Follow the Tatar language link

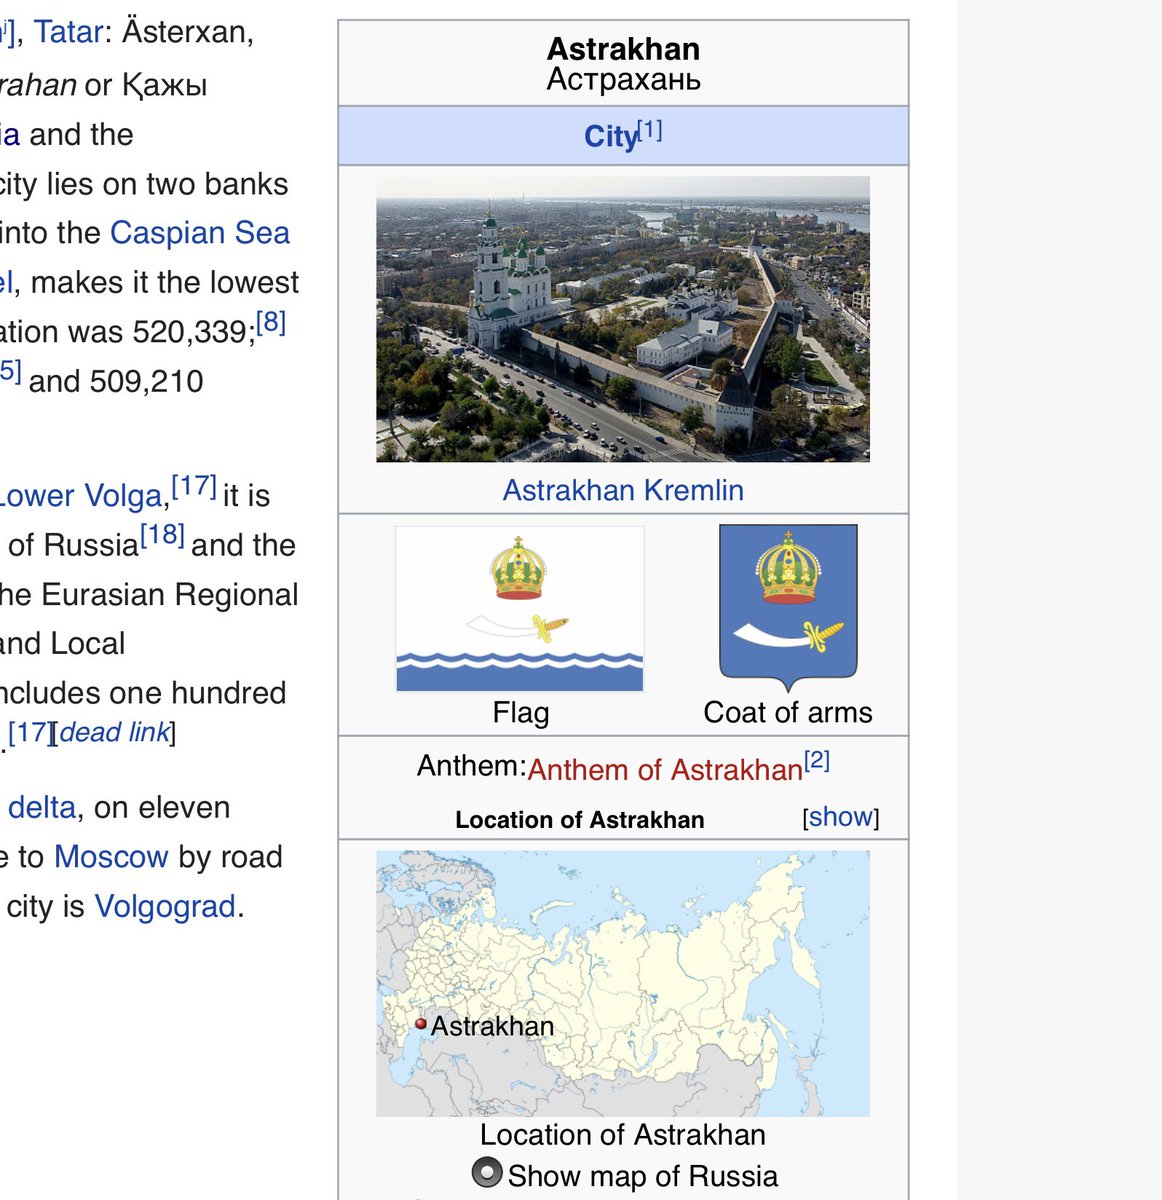tap(68, 32)
